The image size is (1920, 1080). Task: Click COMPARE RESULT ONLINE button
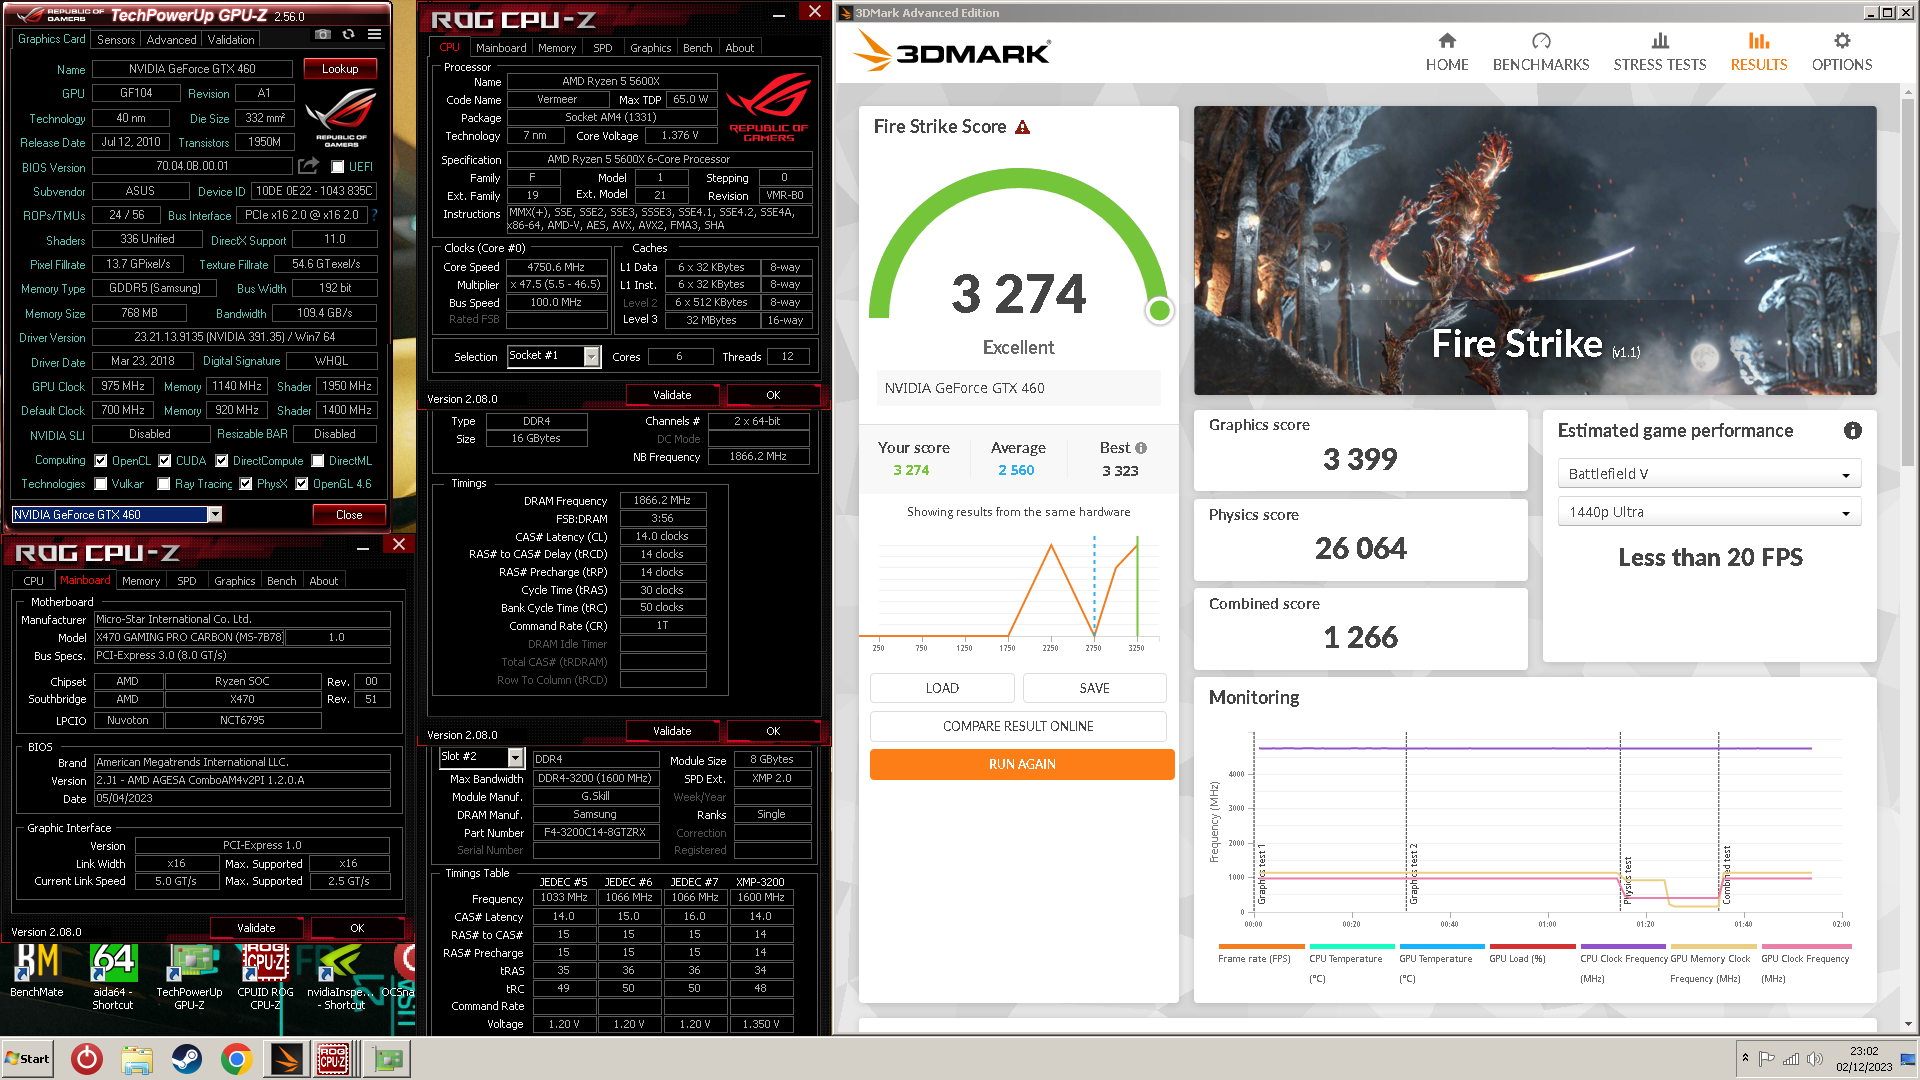tap(1018, 726)
